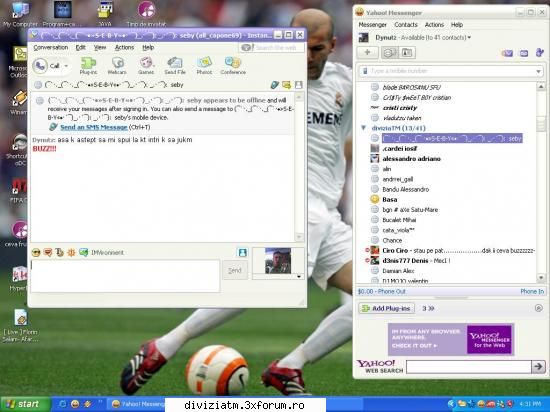Open the Dynutz availability status dropdown
Image resolution: width=550 pixels, height=412 pixels.
(469, 38)
